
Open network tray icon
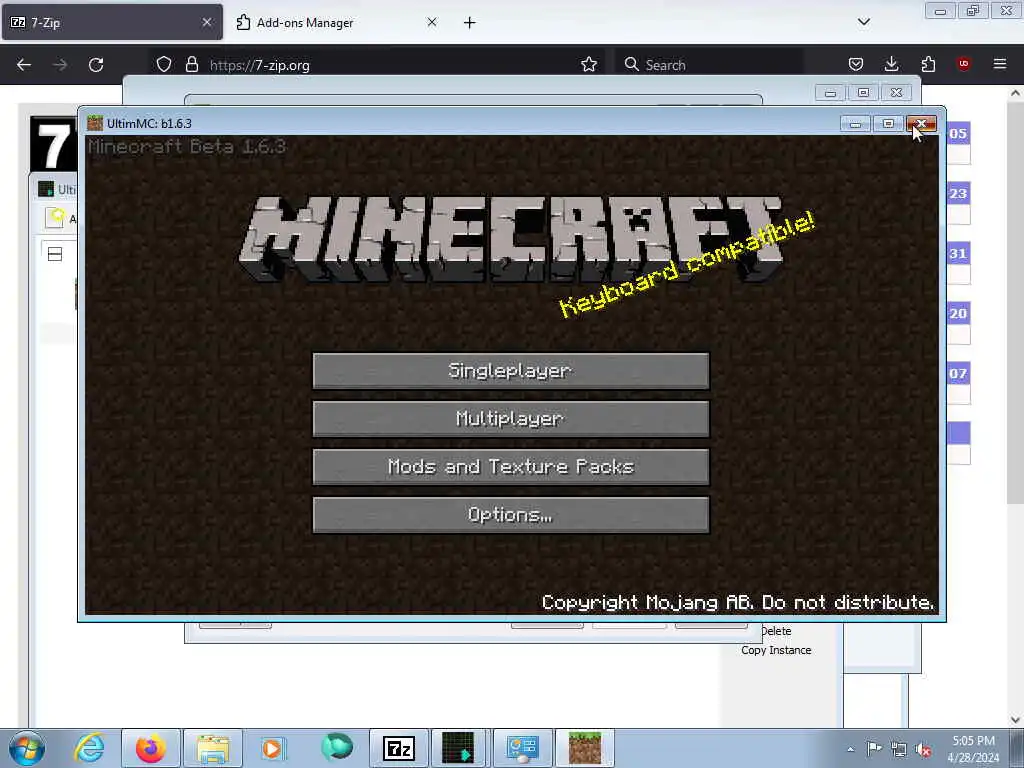[899, 749]
